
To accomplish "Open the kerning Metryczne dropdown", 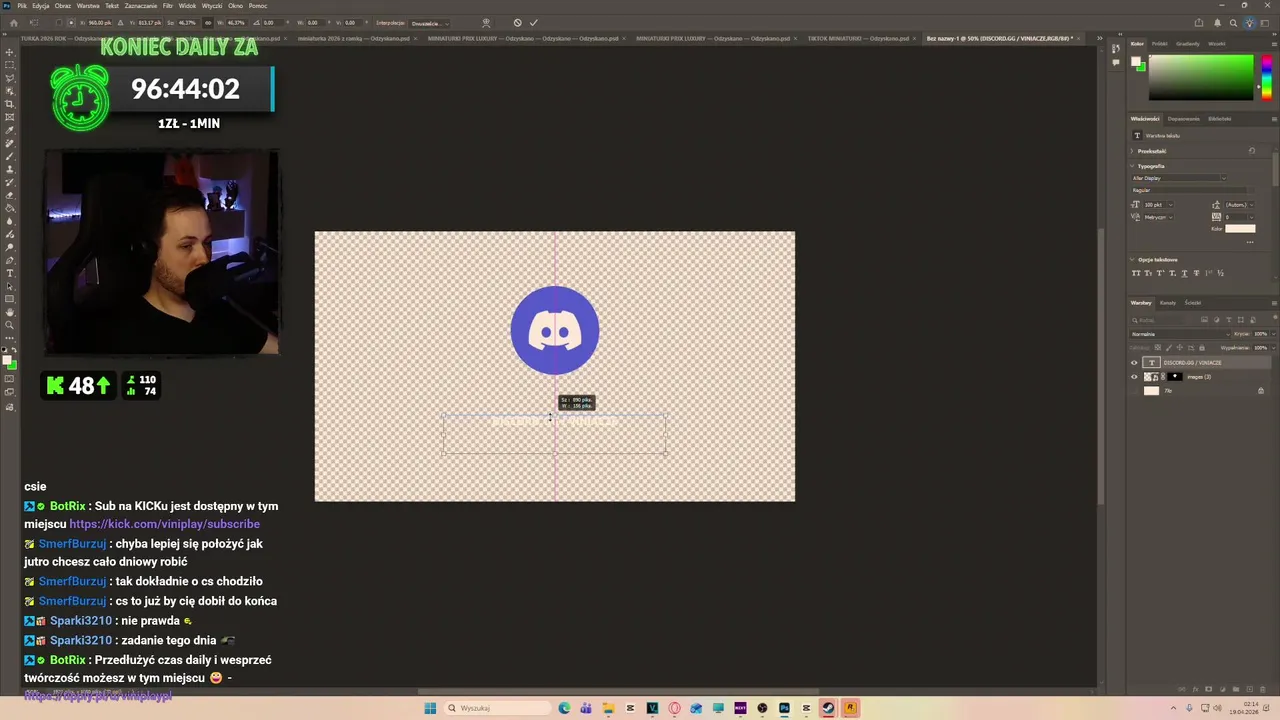I will pyautogui.click(x=1170, y=217).
